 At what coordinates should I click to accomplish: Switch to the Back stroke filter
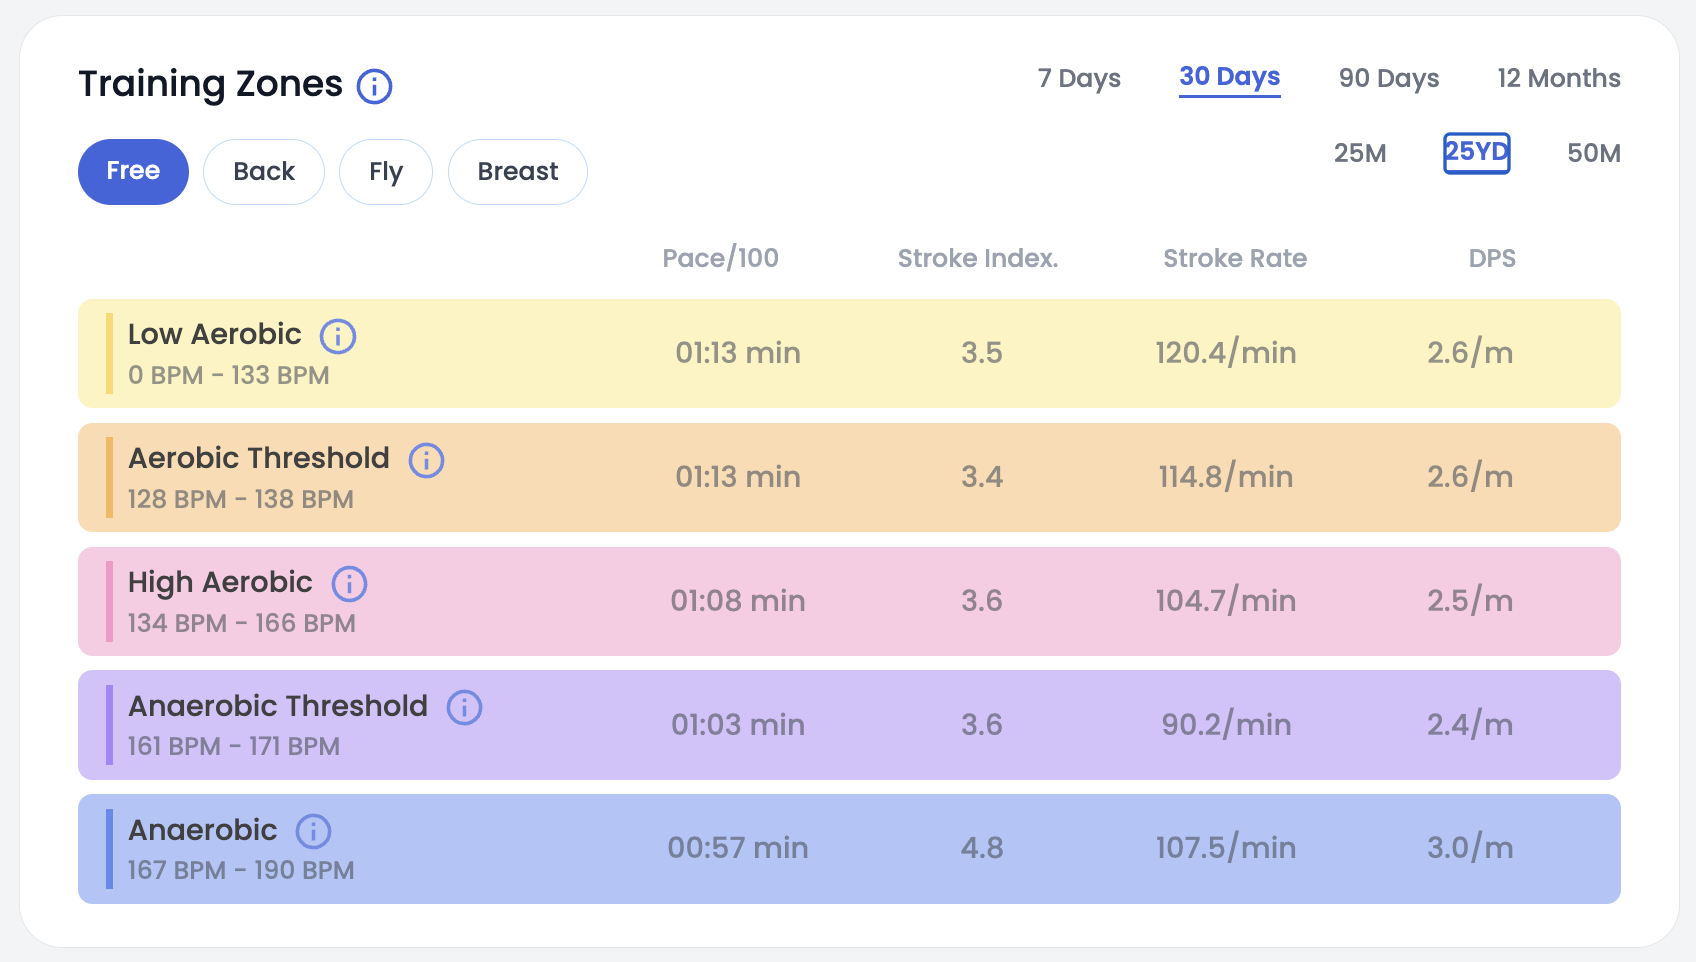(x=264, y=172)
